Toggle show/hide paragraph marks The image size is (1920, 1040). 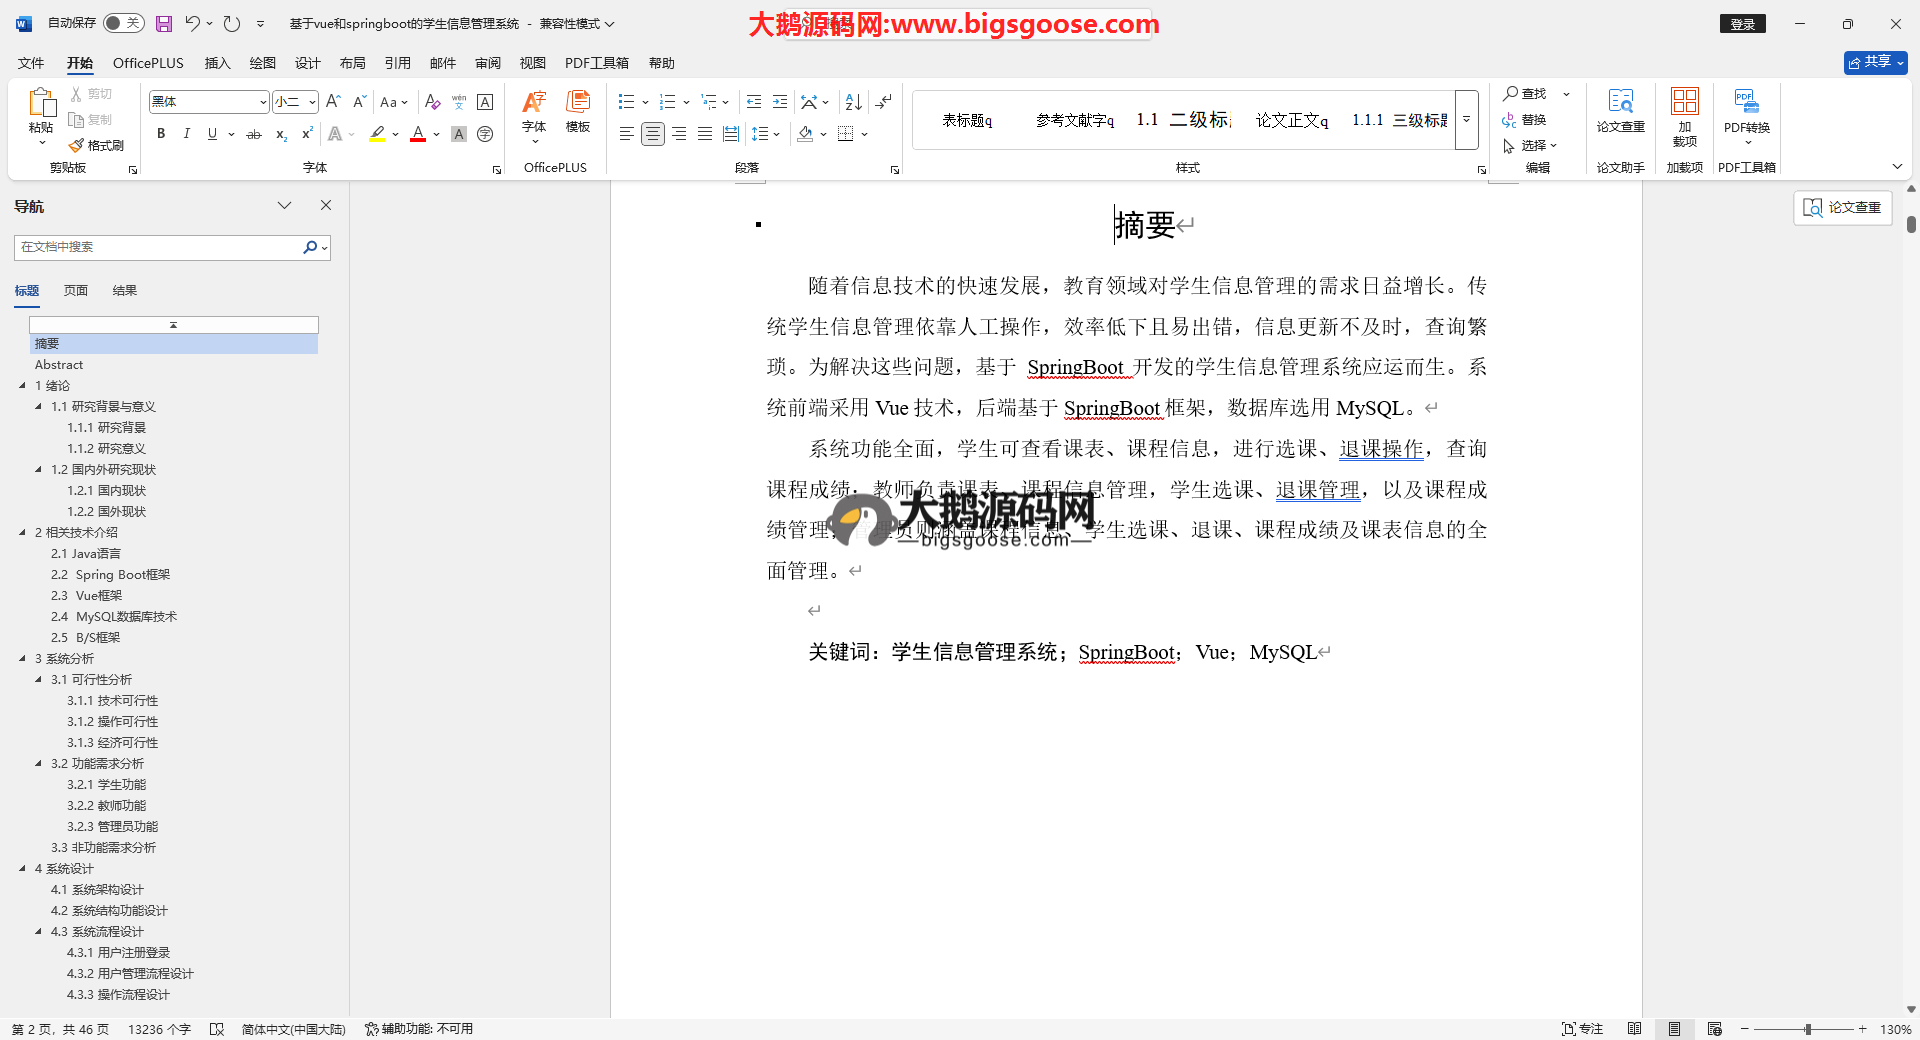[x=883, y=102]
